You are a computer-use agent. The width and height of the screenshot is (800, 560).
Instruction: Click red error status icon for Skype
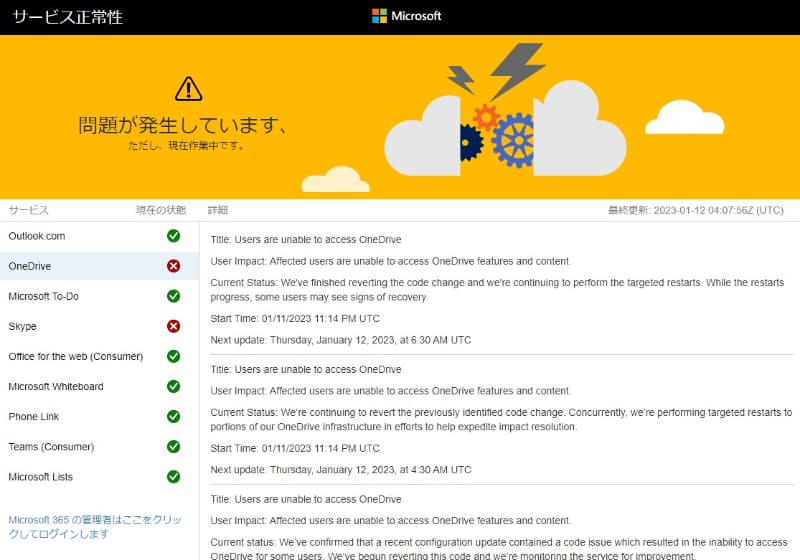pos(173,326)
